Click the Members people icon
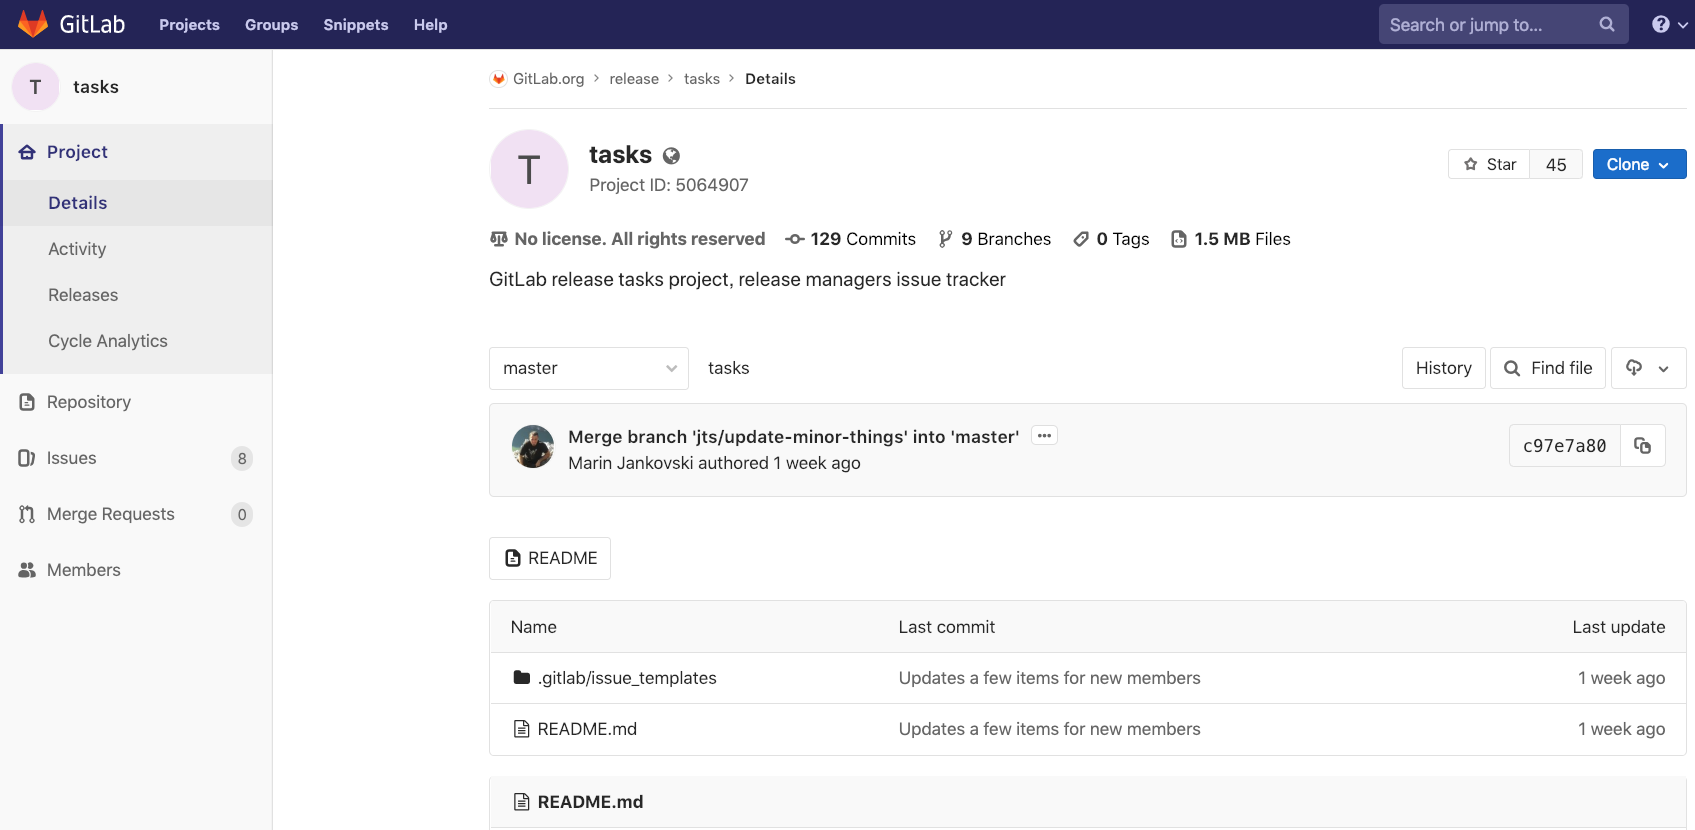Image resolution: width=1695 pixels, height=830 pixels. 27,570
